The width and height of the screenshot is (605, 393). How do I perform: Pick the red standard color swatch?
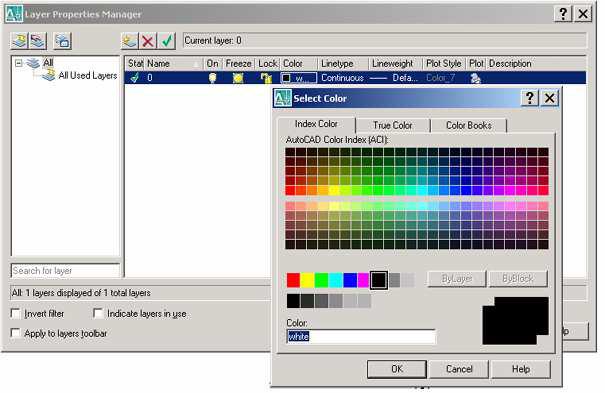[293, 280]
